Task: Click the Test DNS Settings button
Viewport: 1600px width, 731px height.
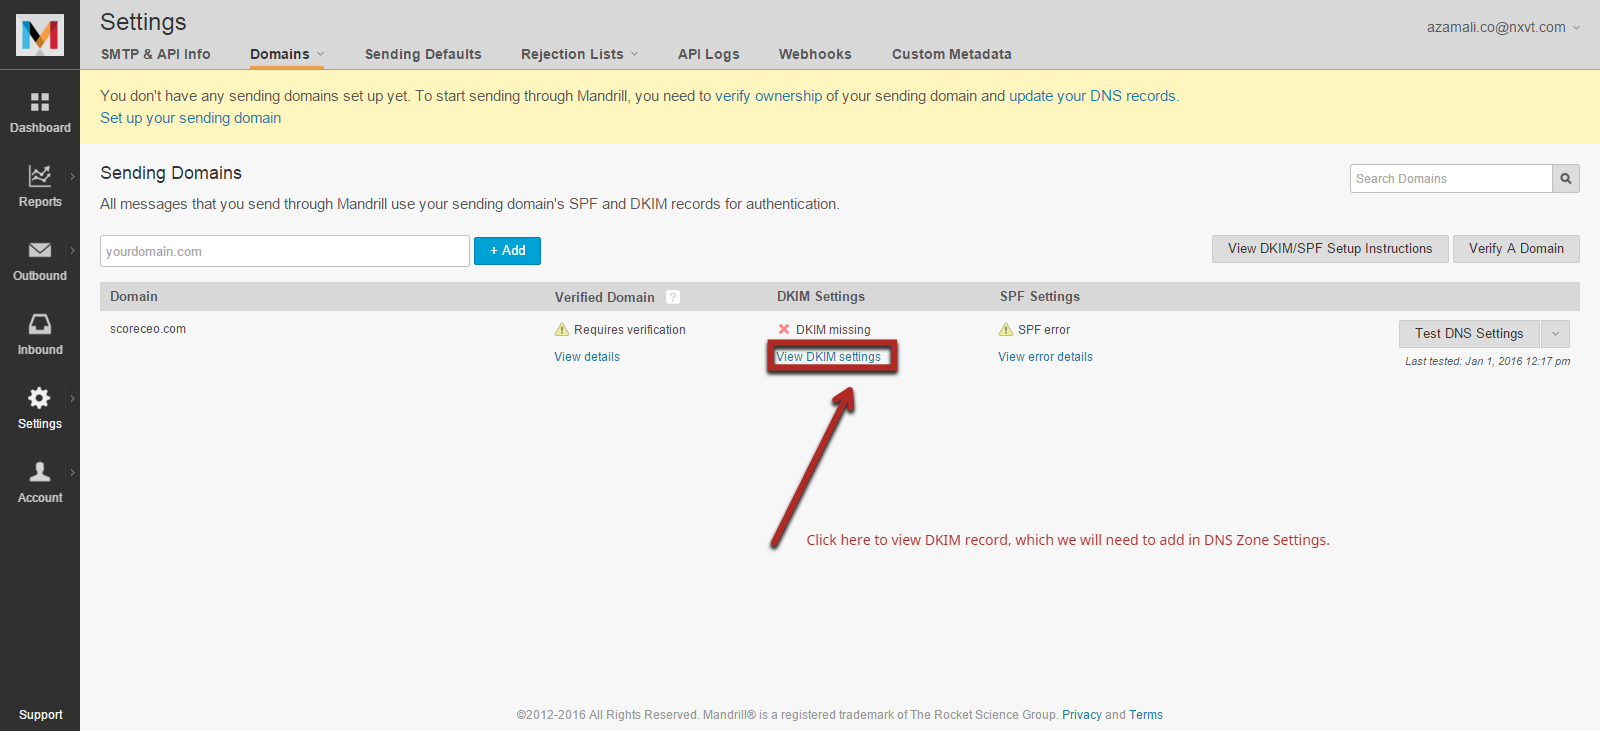Action: (1469, 334)
